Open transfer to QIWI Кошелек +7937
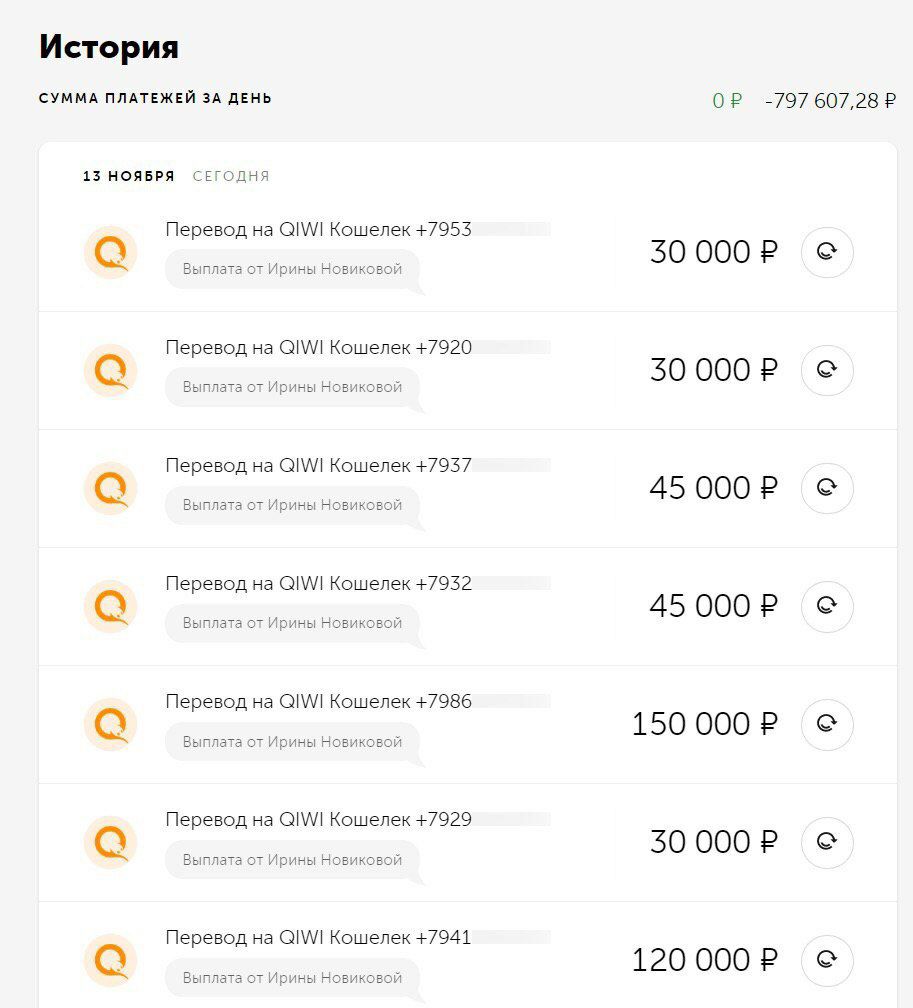Image resolution: width=913 pixels, height=1008 pixels. (x=467, y=489)
